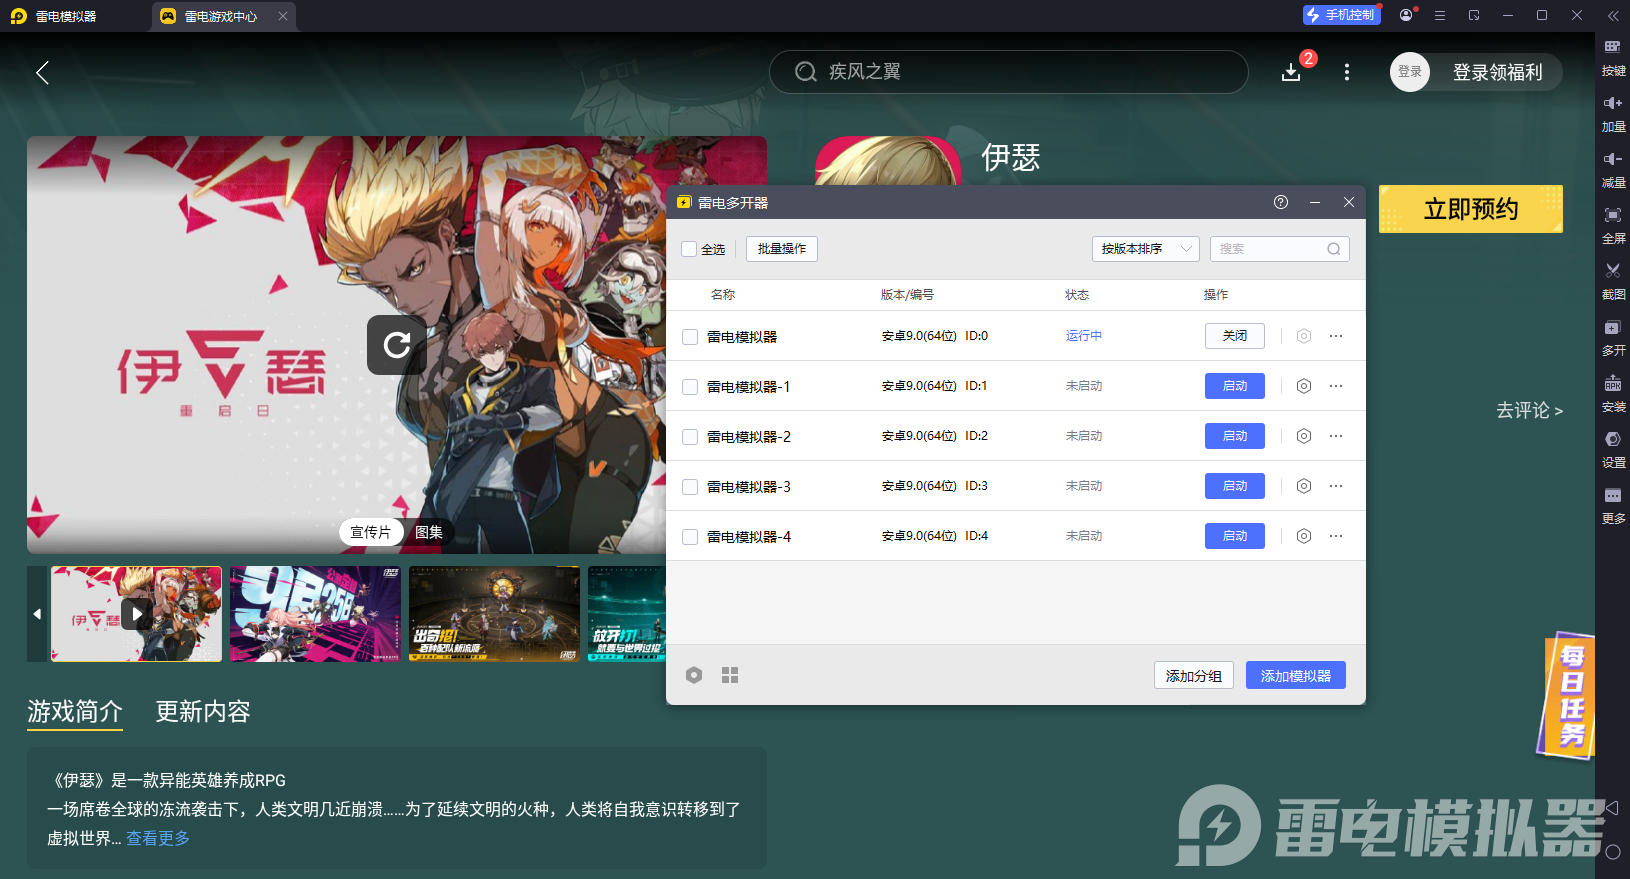This screenshot has width=1630, height=879.
Task: Expand more options for 雷电模拟器-2
Action: click(x=1336, y=436)
